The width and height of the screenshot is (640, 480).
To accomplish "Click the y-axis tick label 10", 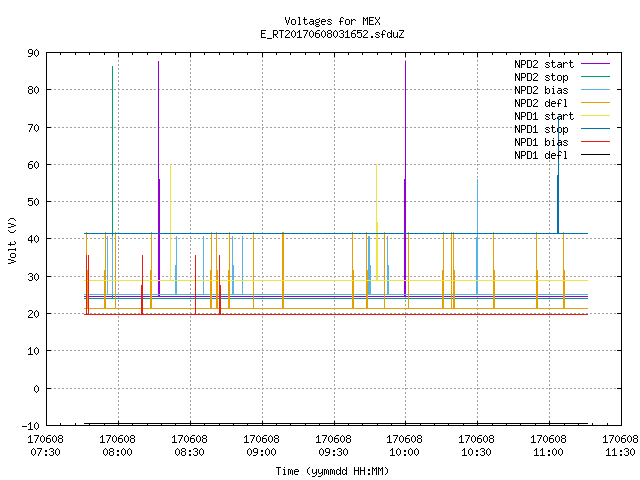I will (x=33, y=351).
